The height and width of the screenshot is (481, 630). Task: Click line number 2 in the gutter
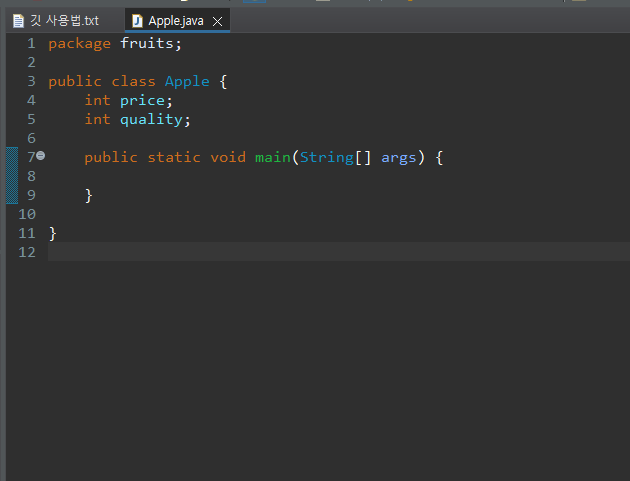(31, 63)
